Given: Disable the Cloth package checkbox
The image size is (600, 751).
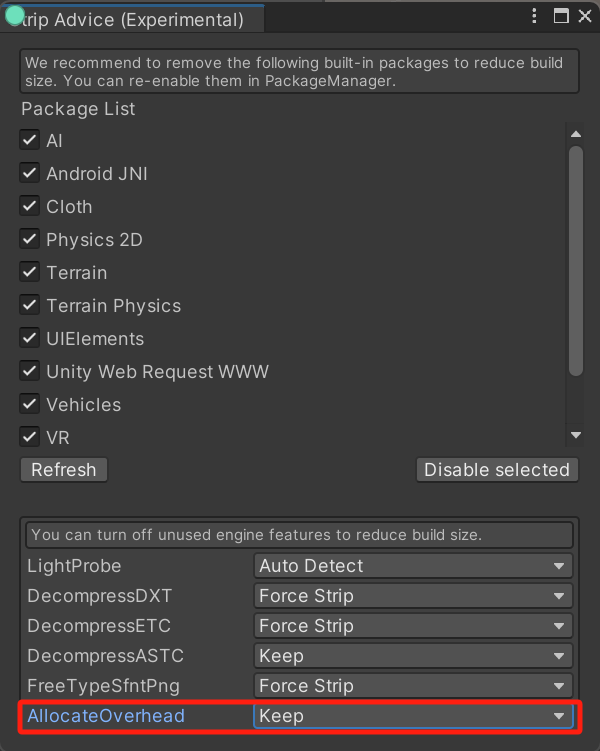Looking at the screenshot, I should (x=30, y=206).
